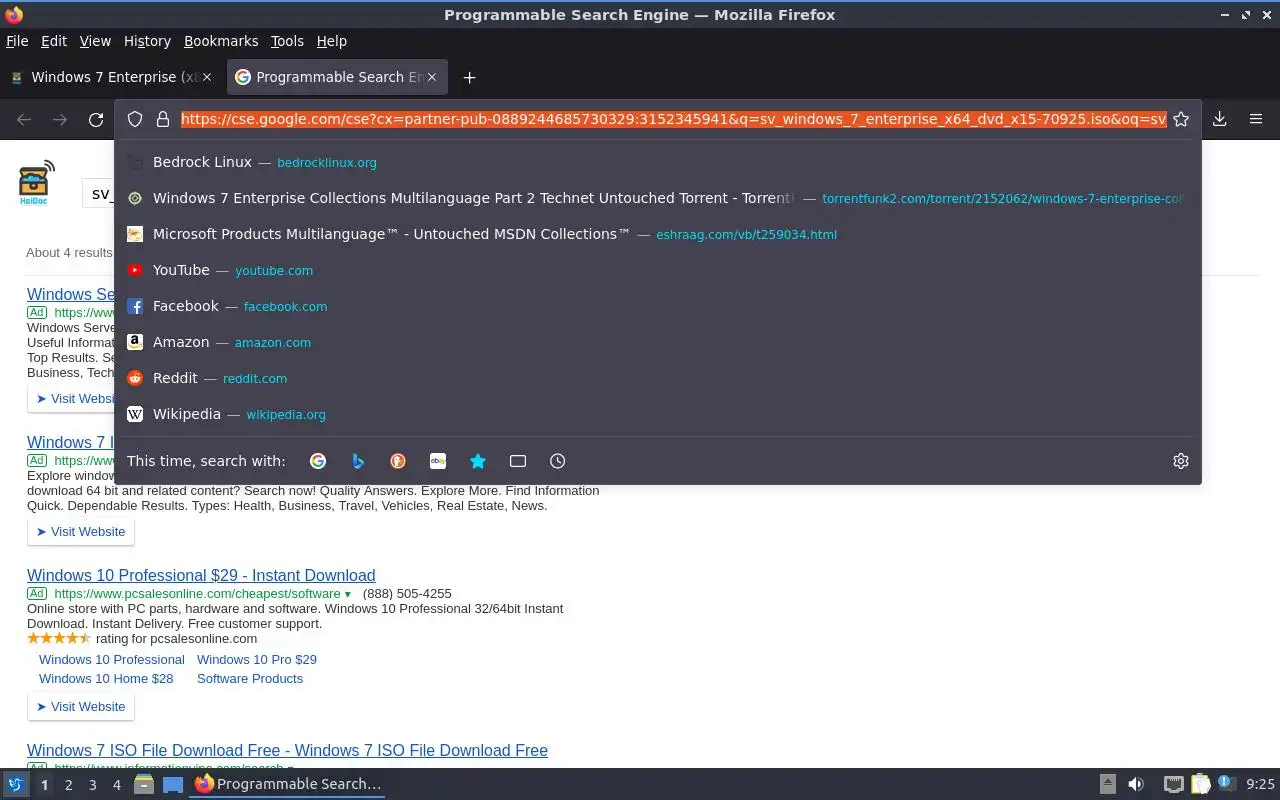Select the YouTube suggestion
This screenshot has height=800, width=1280.
(x=658, y=270)
